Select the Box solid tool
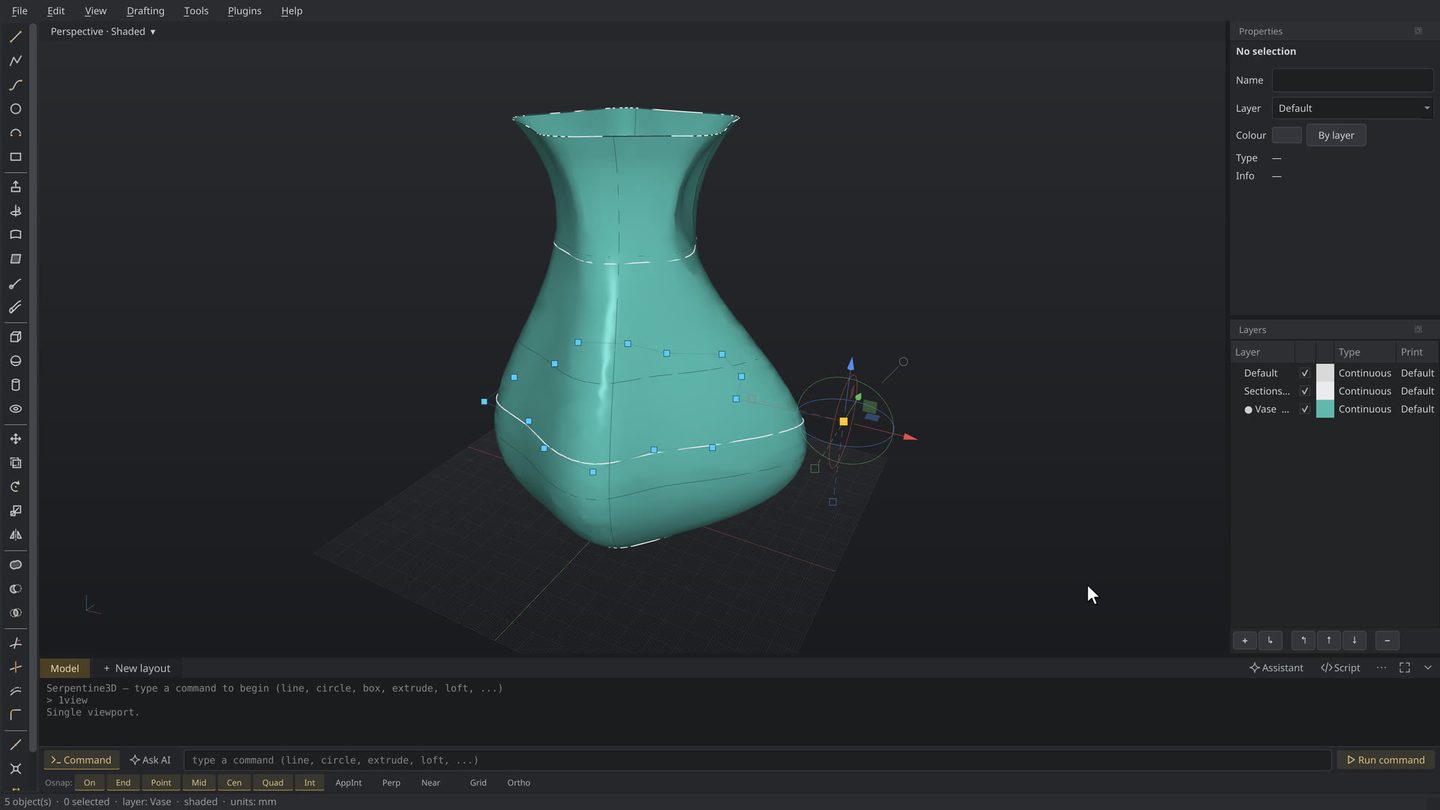 (x=15, y=337)
